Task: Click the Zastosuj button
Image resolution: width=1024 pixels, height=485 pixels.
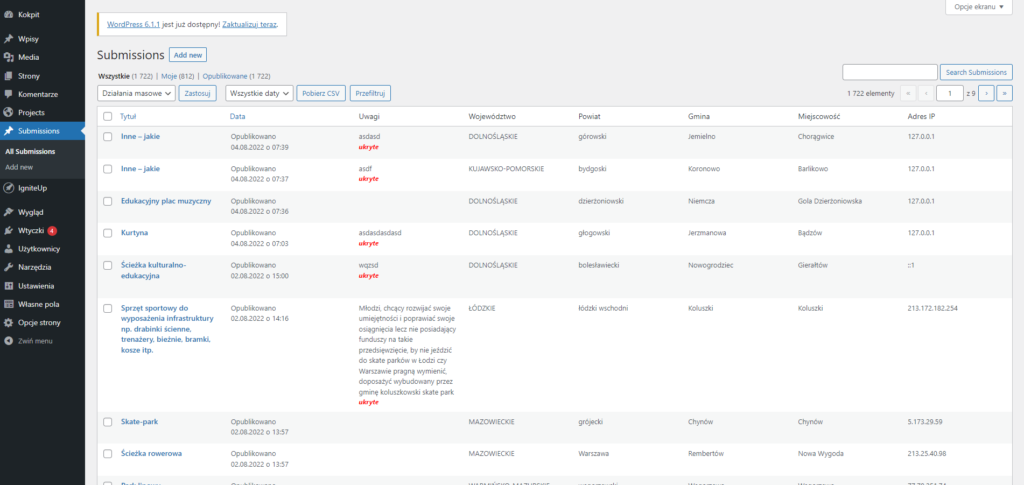Action: (x=197, y=93)
